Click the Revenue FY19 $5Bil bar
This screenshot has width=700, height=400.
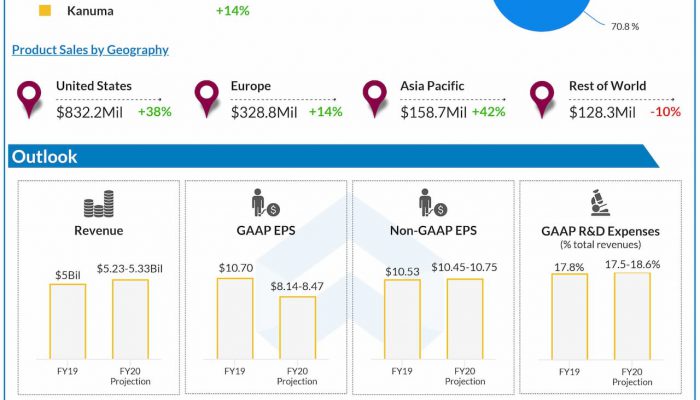67,320
